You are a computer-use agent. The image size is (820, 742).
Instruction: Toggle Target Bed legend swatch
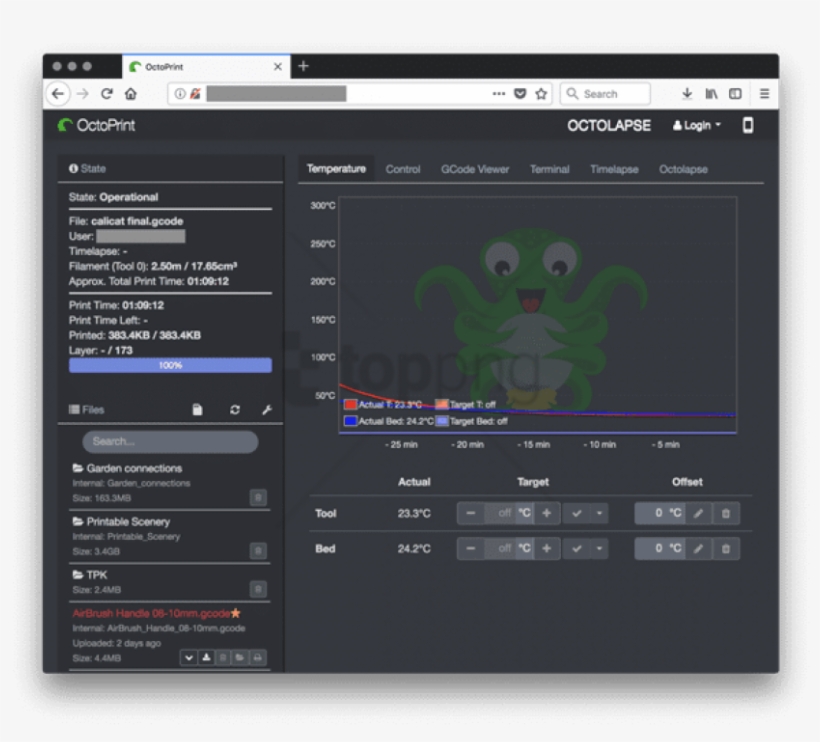tap(442, 421)
